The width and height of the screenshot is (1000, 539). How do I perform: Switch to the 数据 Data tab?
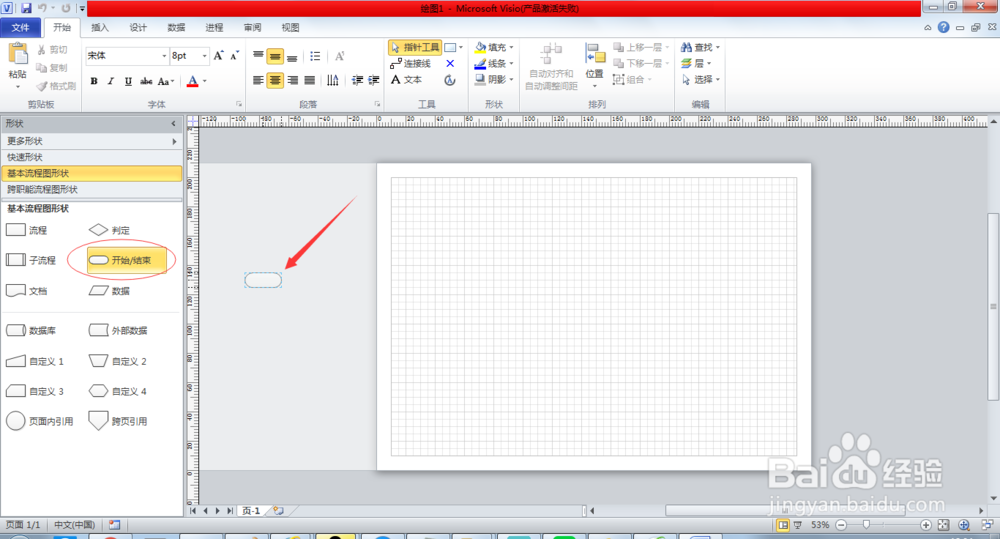click(176, 27)
